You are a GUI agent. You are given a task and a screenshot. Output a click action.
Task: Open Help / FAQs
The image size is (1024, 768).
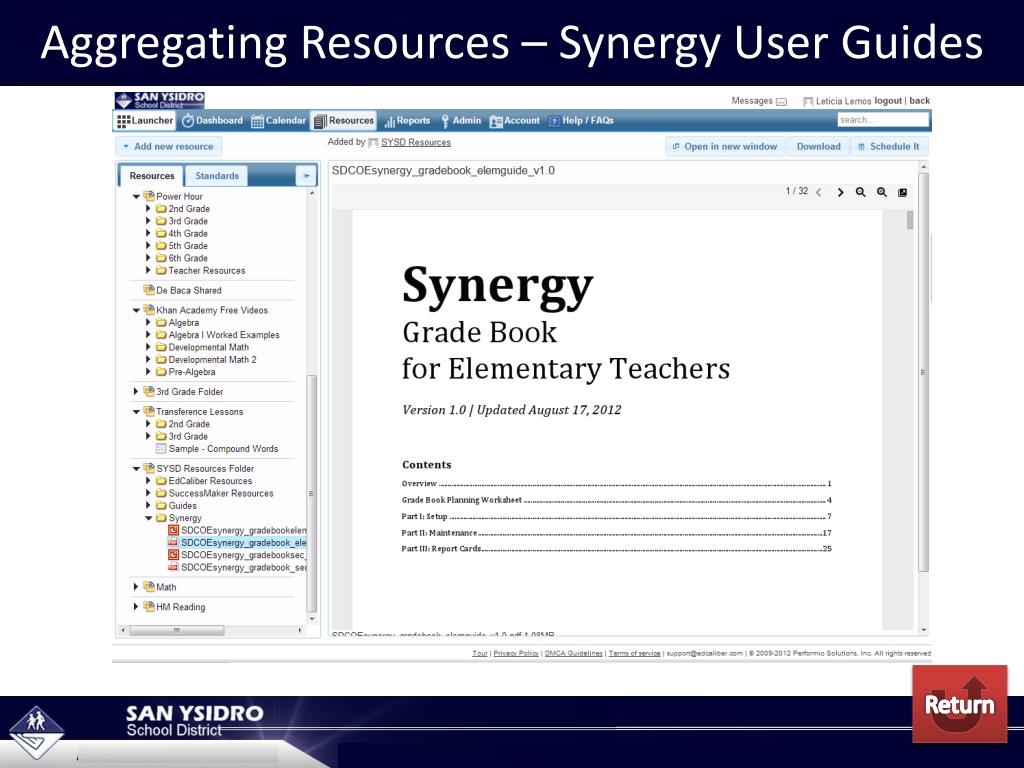(581, 121)
